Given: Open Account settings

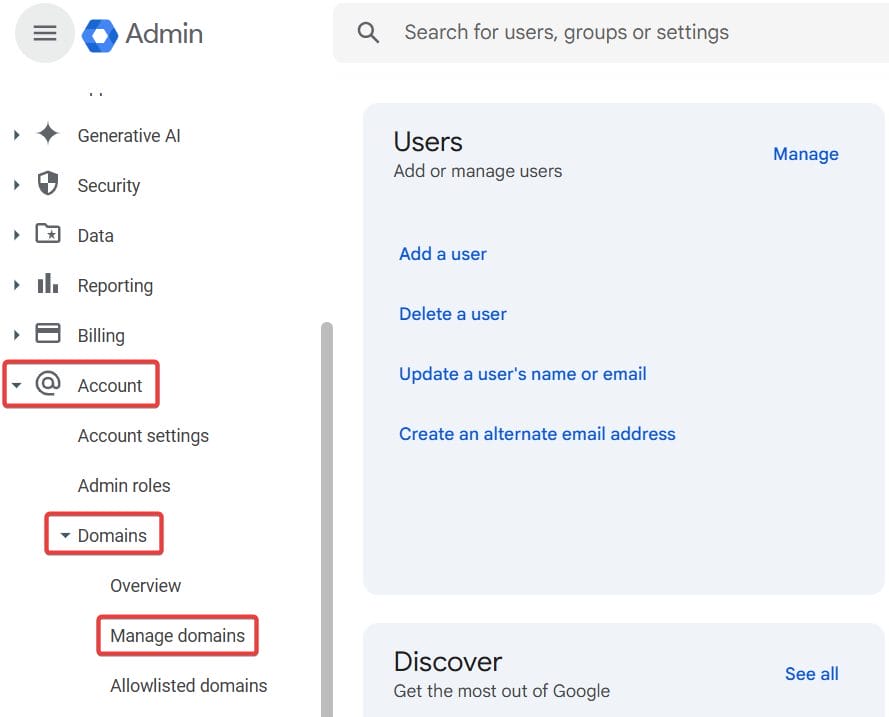Looking at the screenshot, I should click(143, 435).
